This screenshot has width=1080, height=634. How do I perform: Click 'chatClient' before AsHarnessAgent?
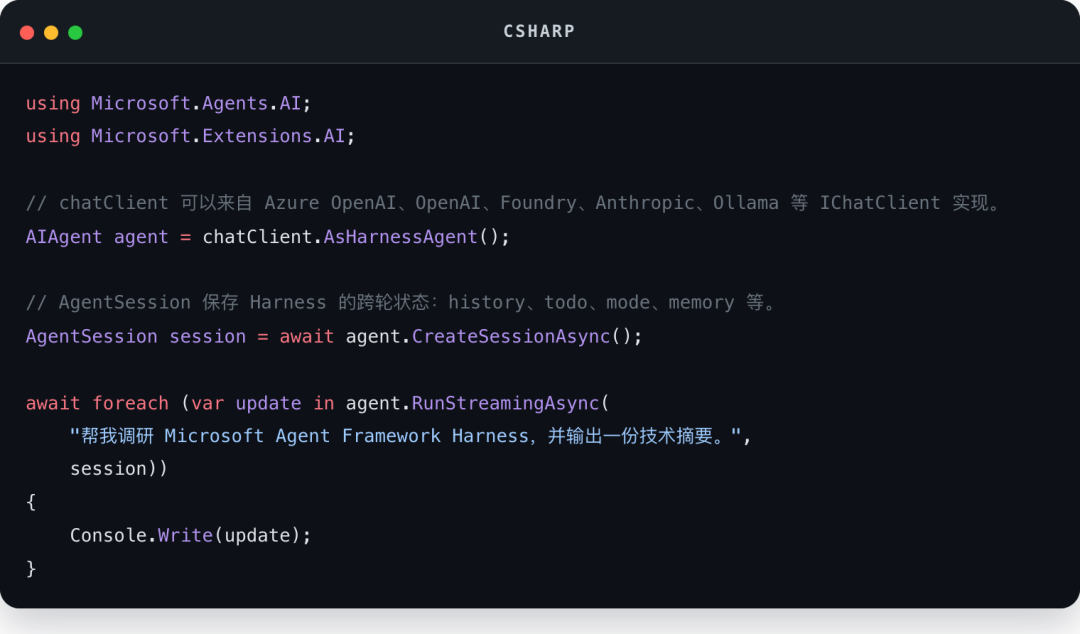(257, 237)
